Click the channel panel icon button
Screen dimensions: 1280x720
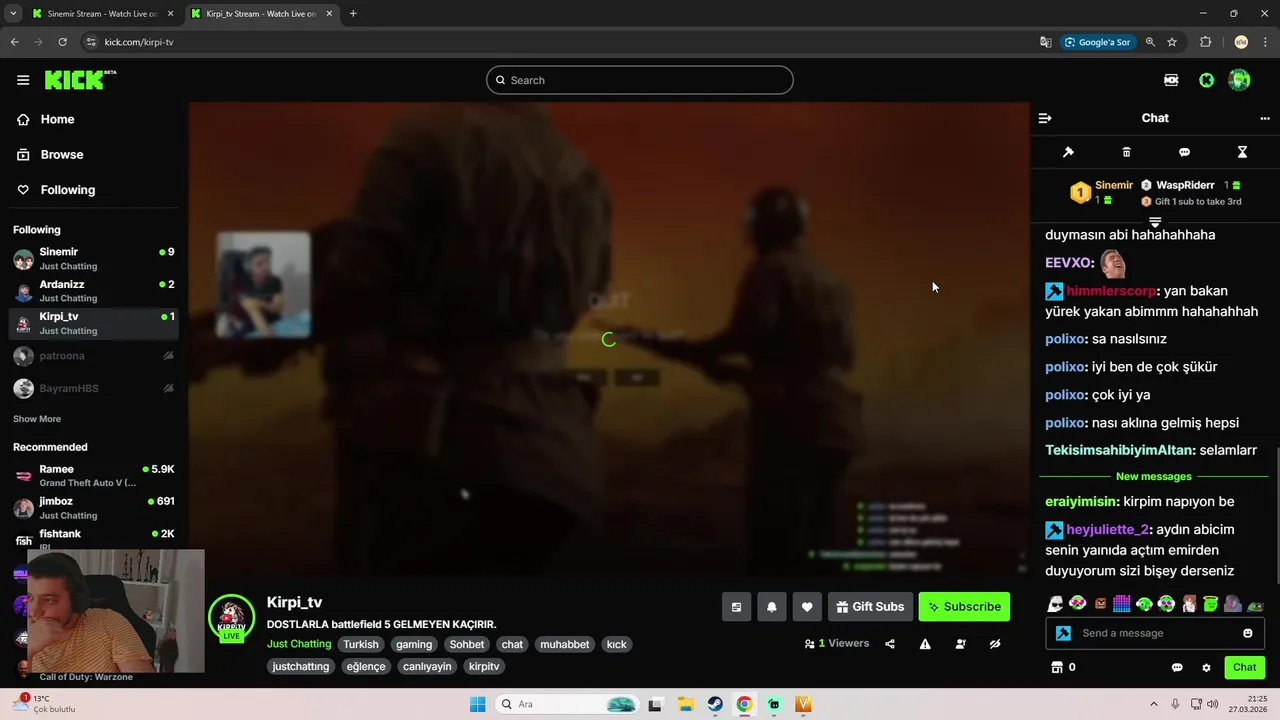(737, 607)
